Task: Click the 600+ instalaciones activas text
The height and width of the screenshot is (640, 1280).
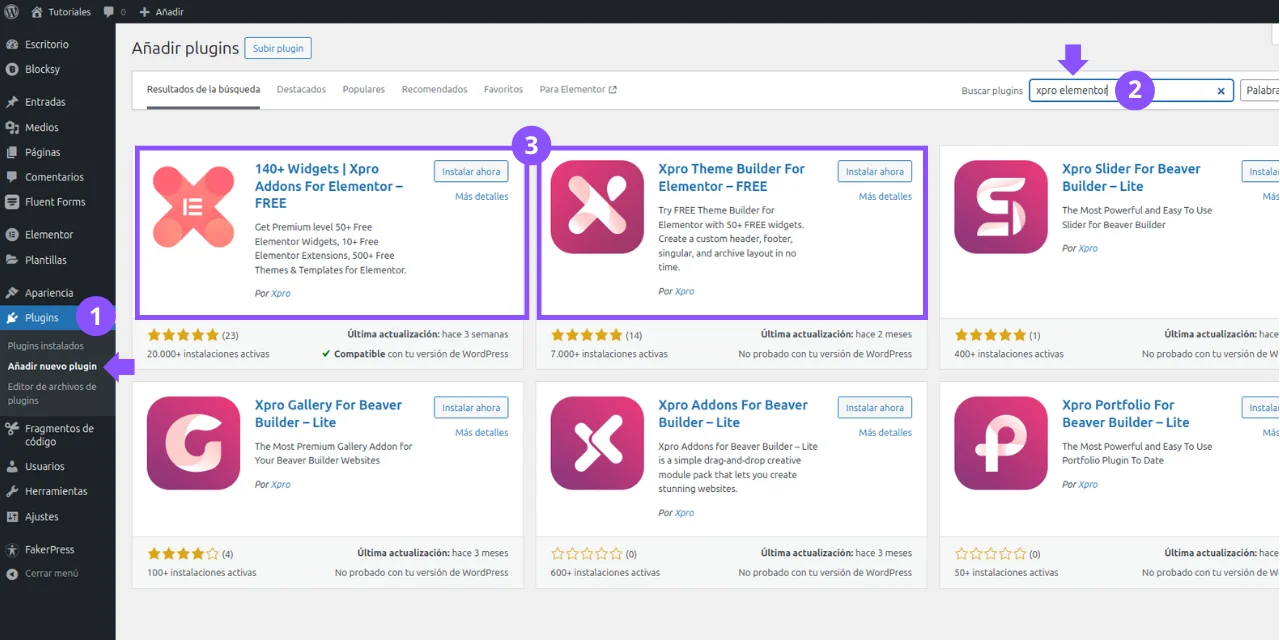Action: coord(605,572)
